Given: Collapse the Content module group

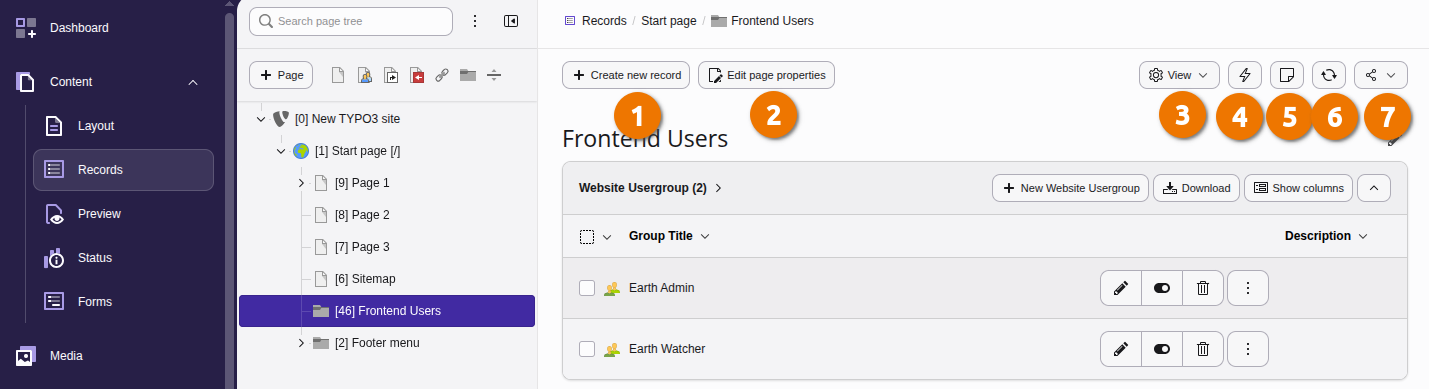Looking at the screenshot, I should 193,82.
